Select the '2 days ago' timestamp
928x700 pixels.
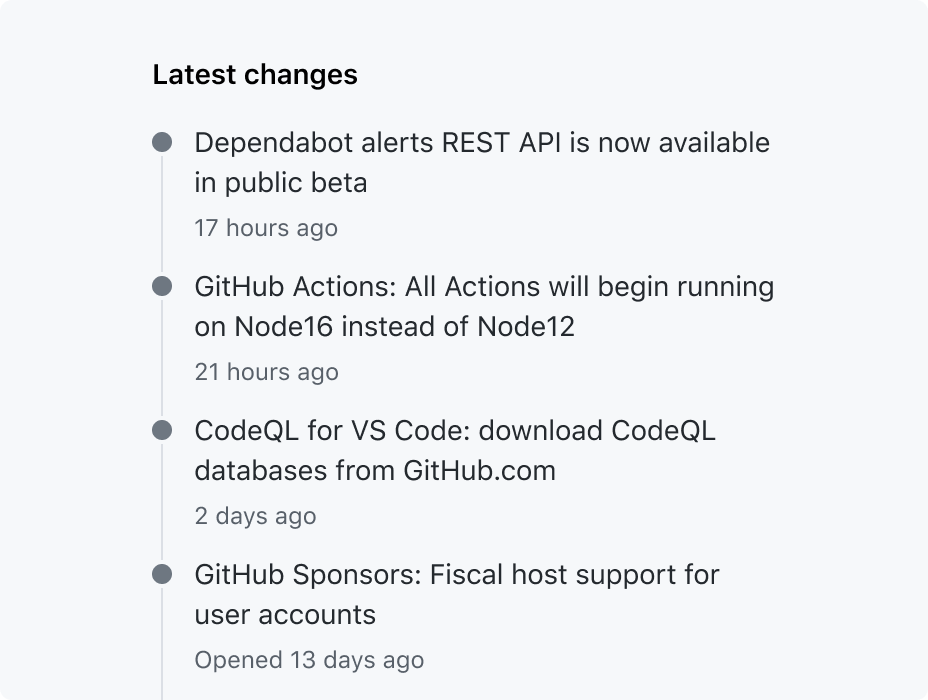tap(255, 516)
